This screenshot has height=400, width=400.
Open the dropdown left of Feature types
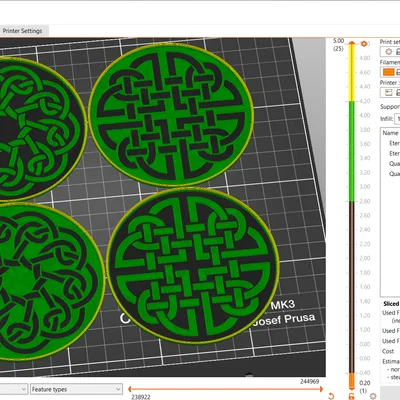[14, 389]
